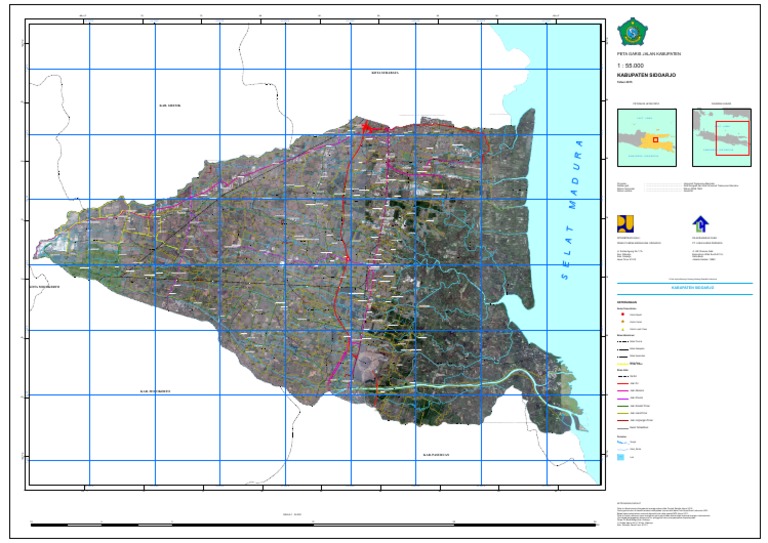Click the red marker at the map's north

pyautogui.click(x=367, y=128)
